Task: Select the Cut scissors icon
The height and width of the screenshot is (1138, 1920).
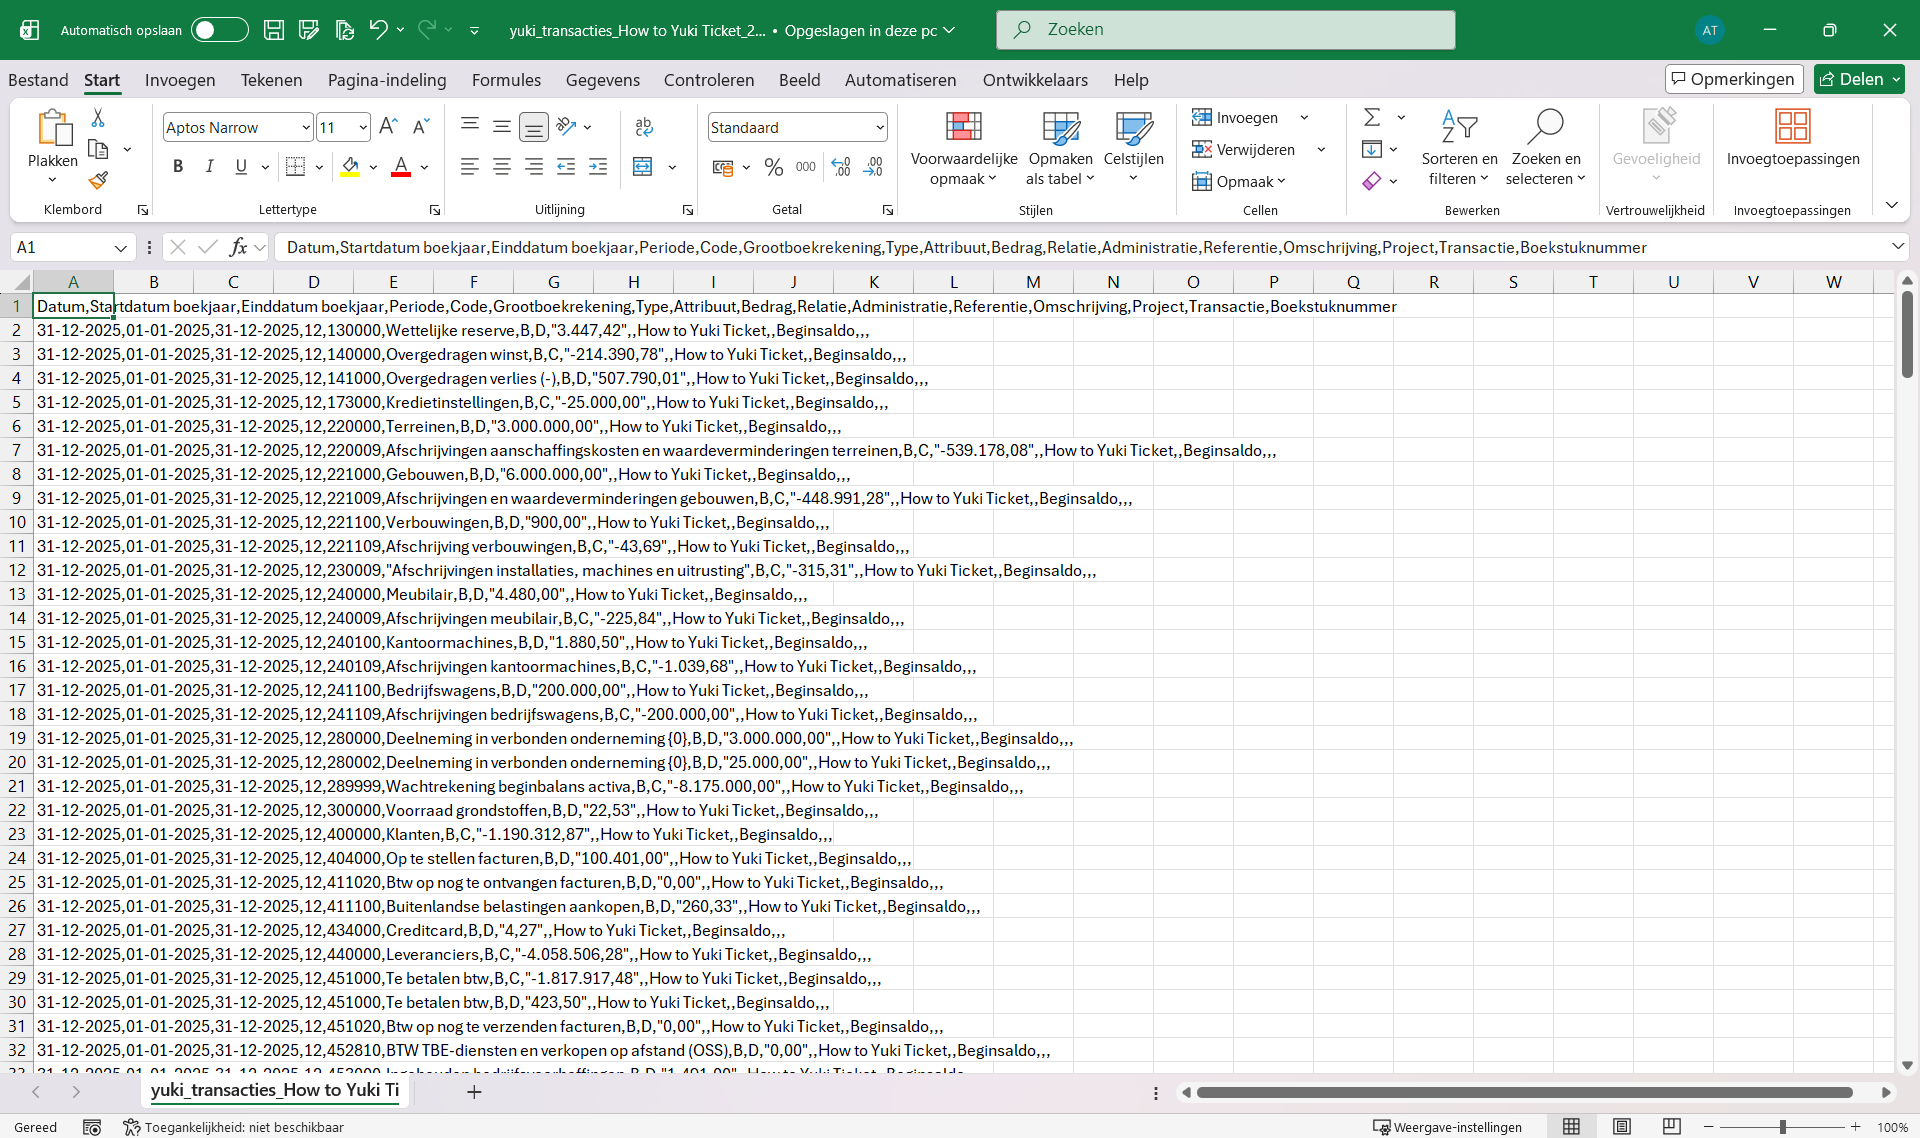Action: [98, 118]
